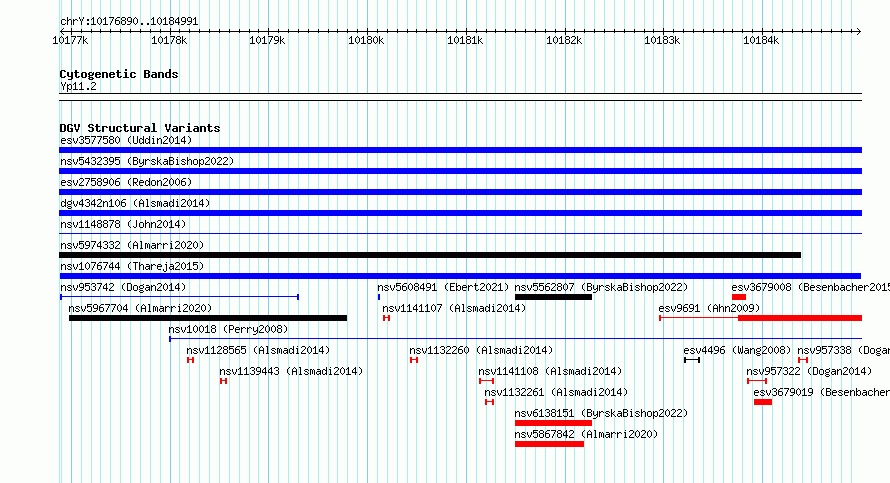Click nsv1132260 (Alsmadi2014) label
This screenshot has height=483, width=890.
[481, 350]
